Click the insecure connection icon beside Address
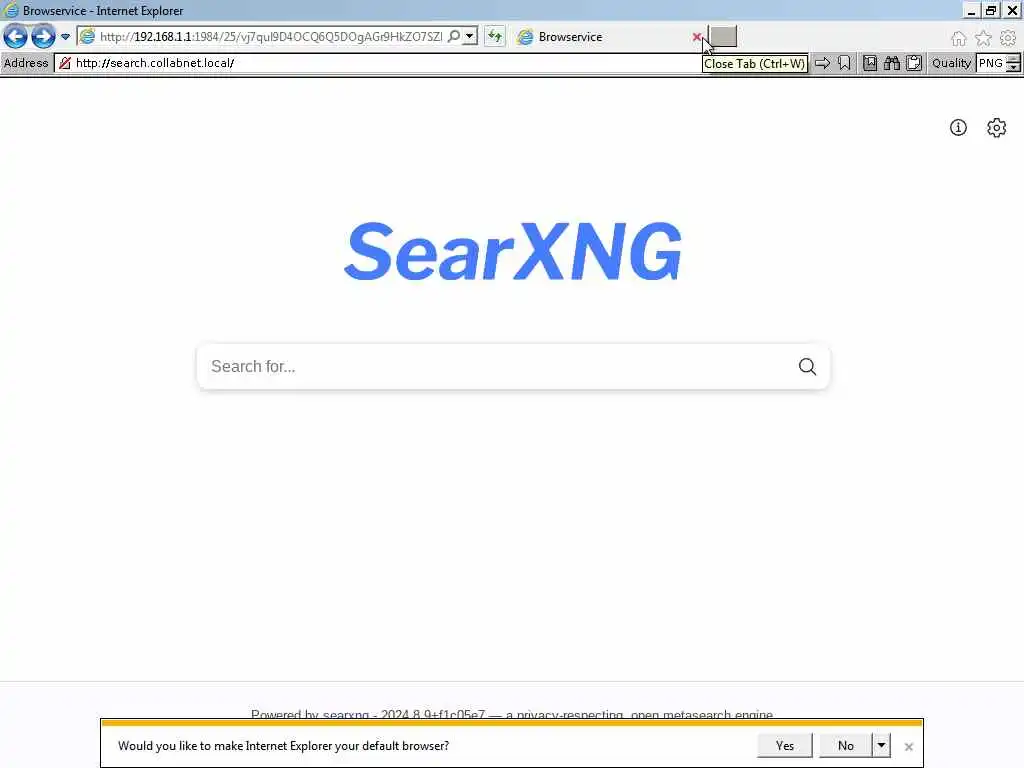The width and height of the screenshot is (1024, 768). coord(65,63)
